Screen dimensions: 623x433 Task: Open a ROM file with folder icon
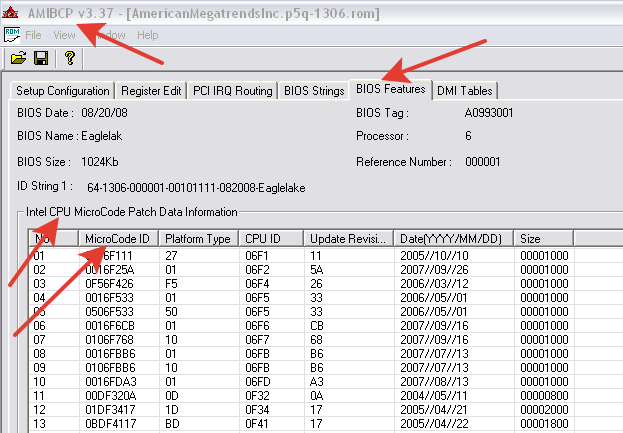point(18,58)
